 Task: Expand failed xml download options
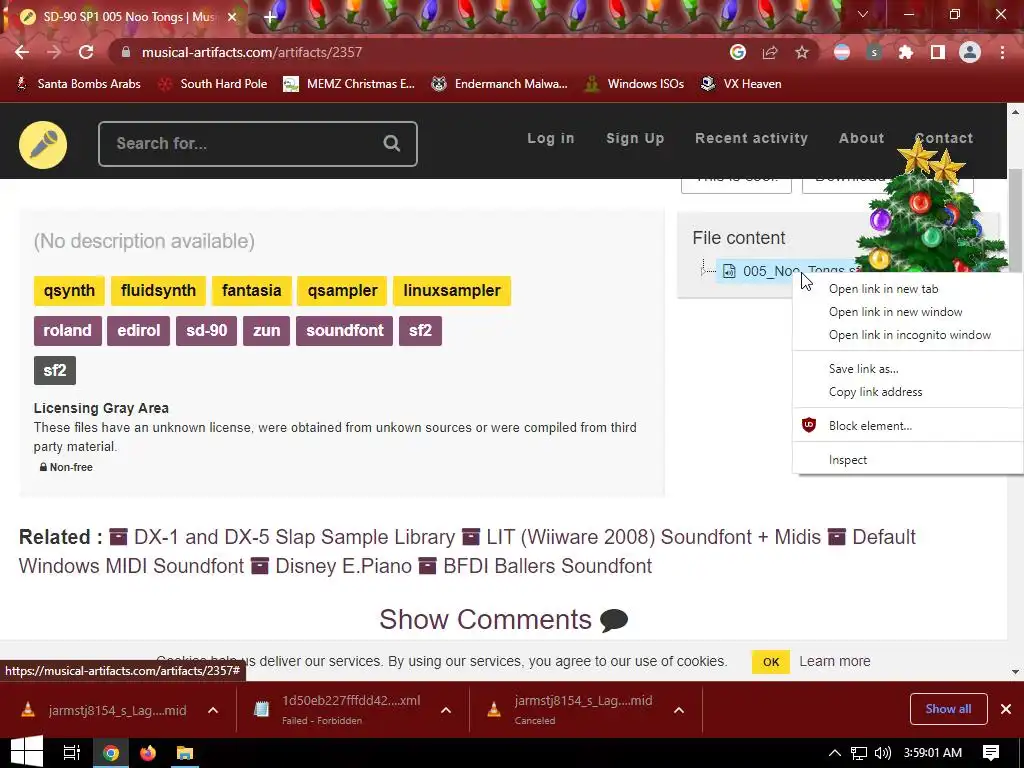(446, 710)
